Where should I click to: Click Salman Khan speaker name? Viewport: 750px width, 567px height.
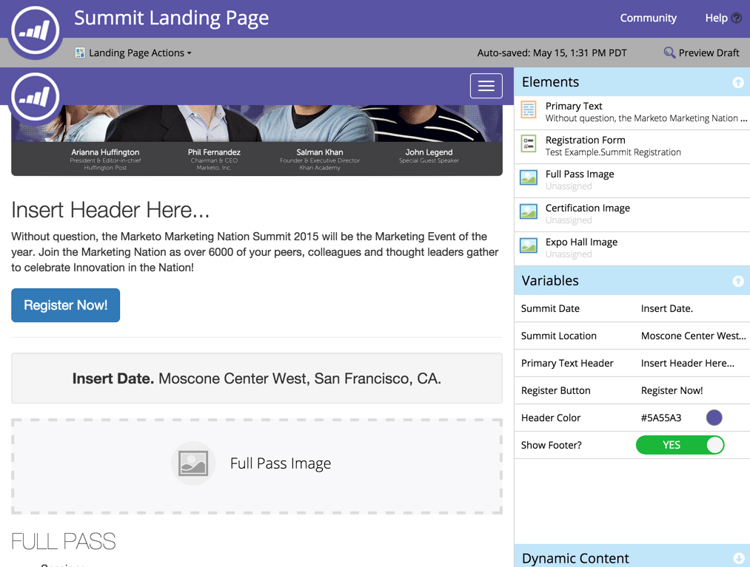[320, 152]
